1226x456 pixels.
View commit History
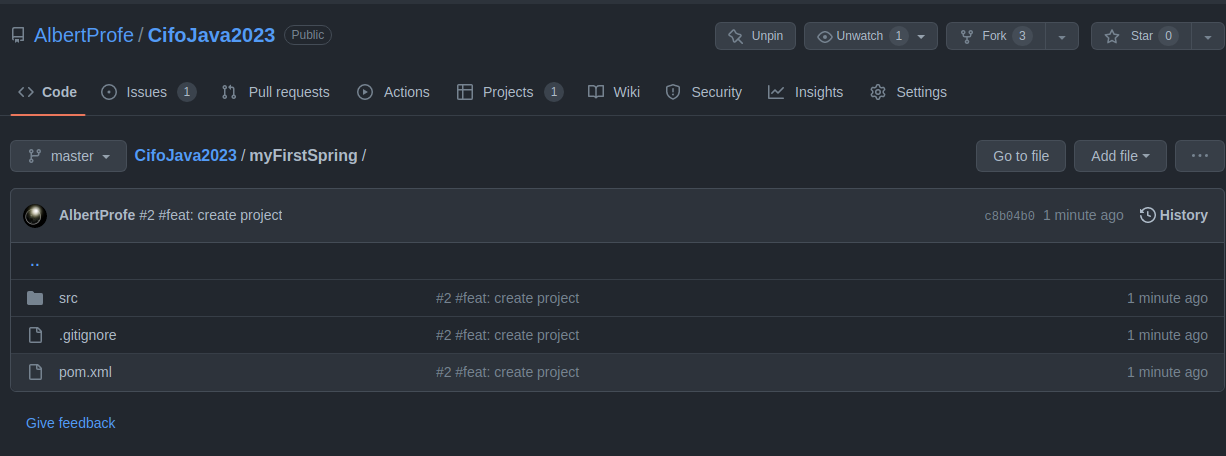pos(1174,215)
